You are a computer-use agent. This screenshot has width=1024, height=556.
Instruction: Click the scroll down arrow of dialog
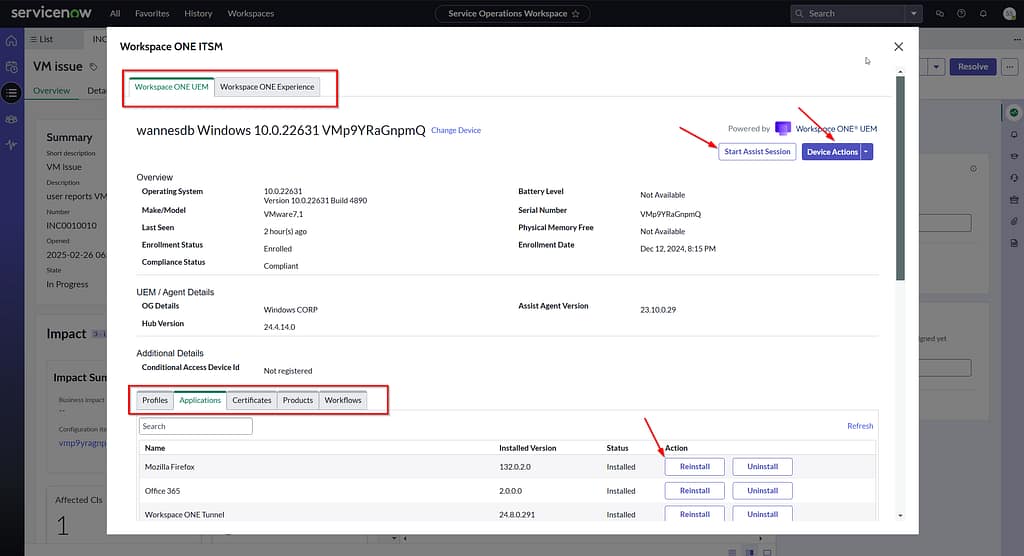pyautogui.click(x=900, y=515)
